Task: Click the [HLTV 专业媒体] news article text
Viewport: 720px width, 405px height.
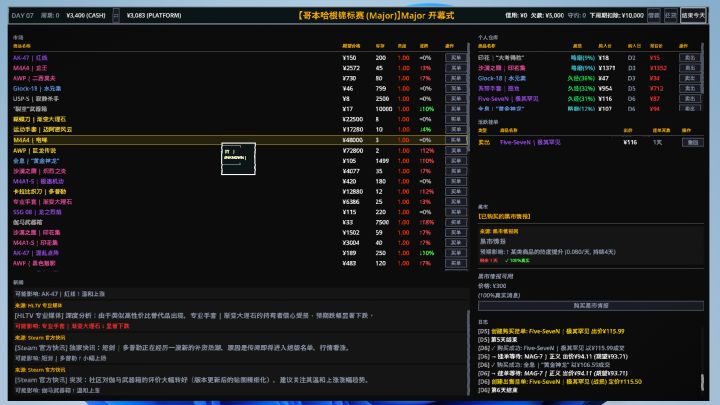Action: (x=194, y=316)
